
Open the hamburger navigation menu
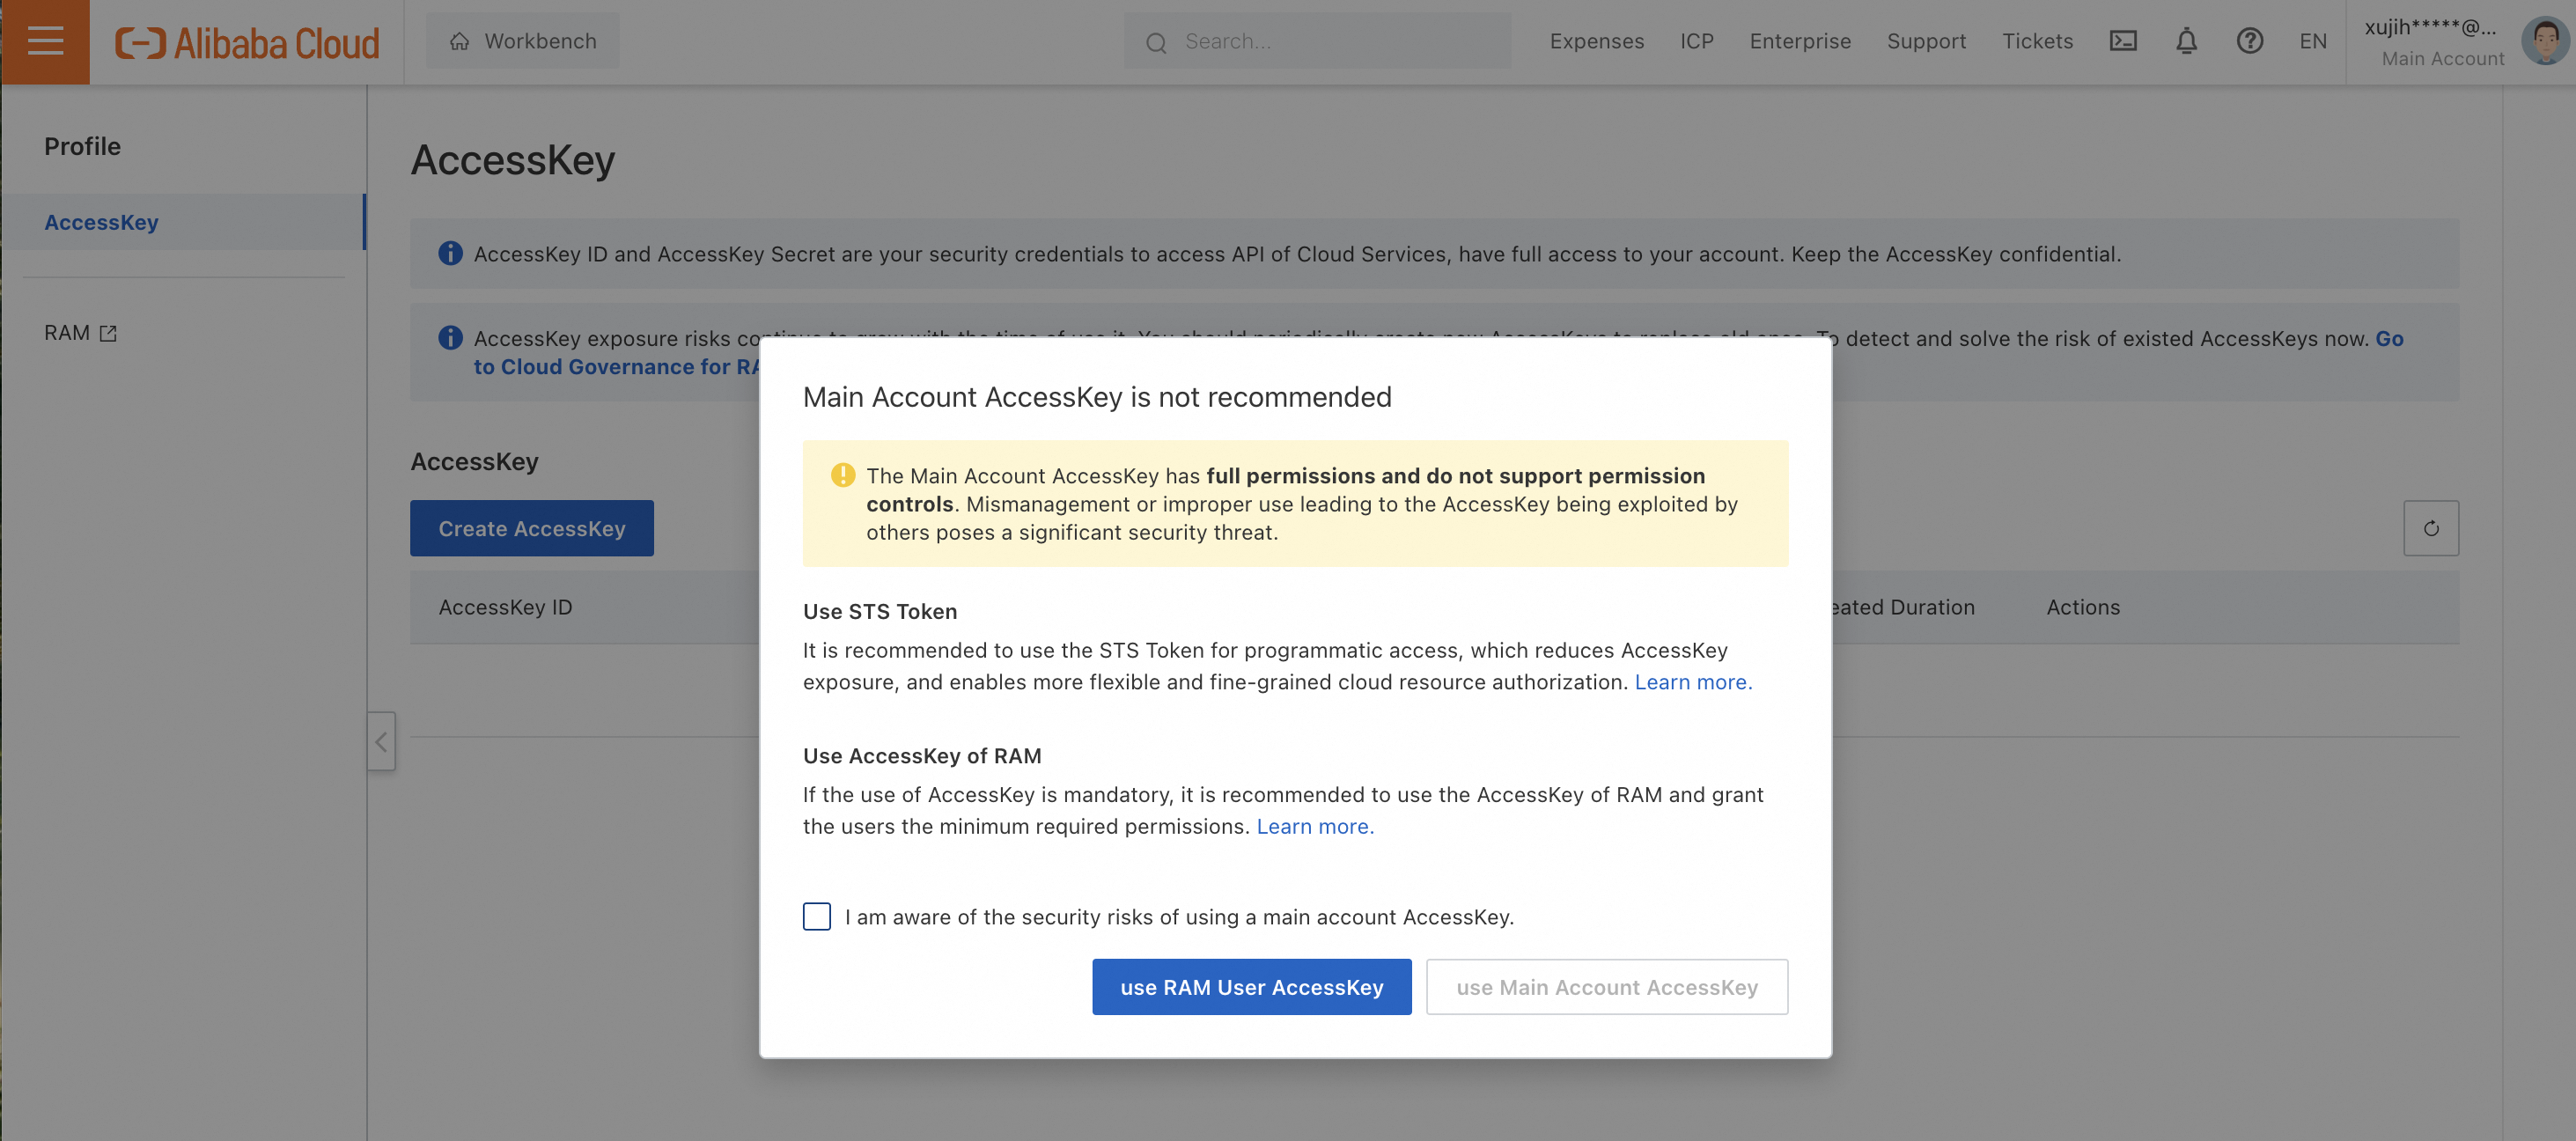point(45,41)
